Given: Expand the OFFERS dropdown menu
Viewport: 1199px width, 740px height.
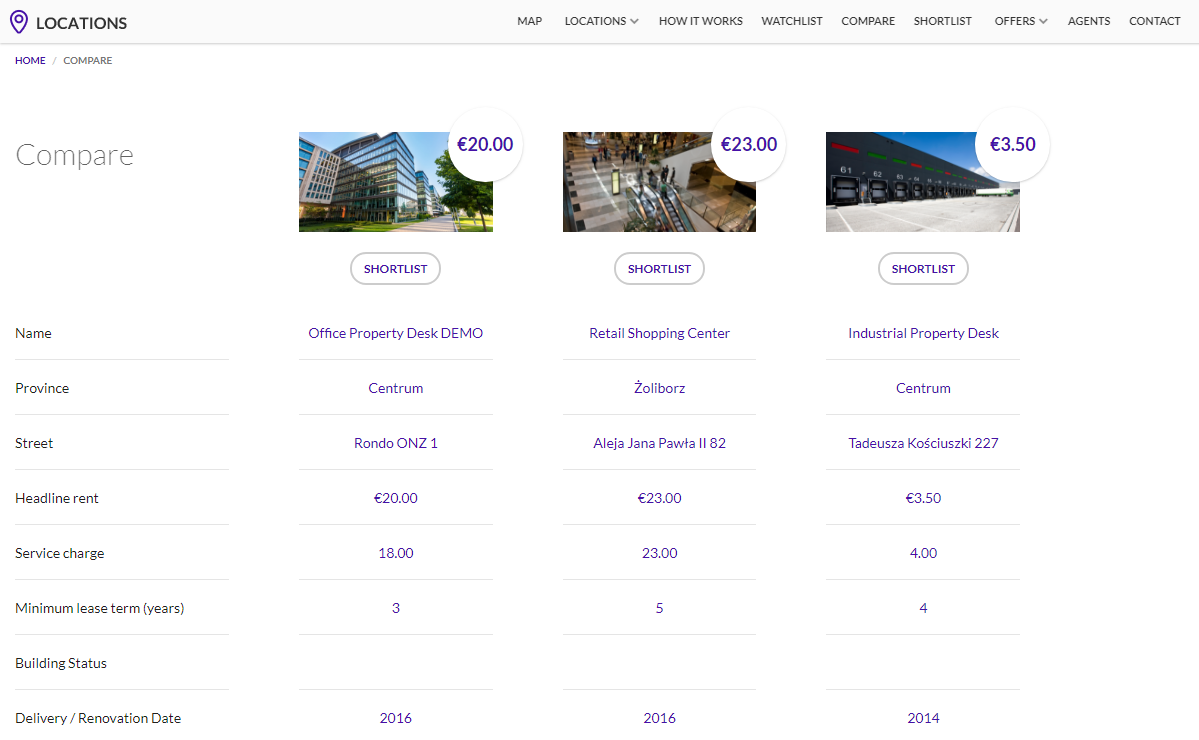Looking at the screenshot, I should [1021, 21].
